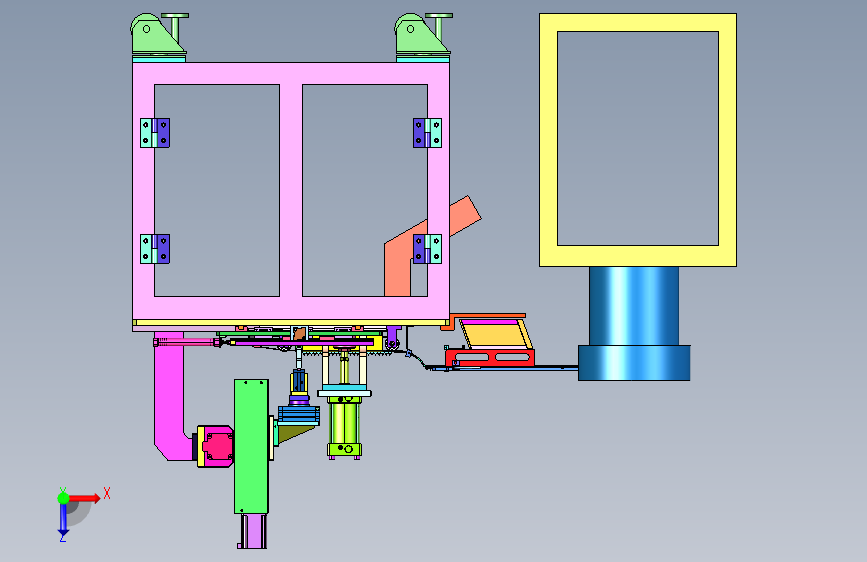Viewport: 867px width, 562px height.
Task: Select the yellow-green pneumatic cylinder
Action: pyautogui.click(x=344, y=423)
